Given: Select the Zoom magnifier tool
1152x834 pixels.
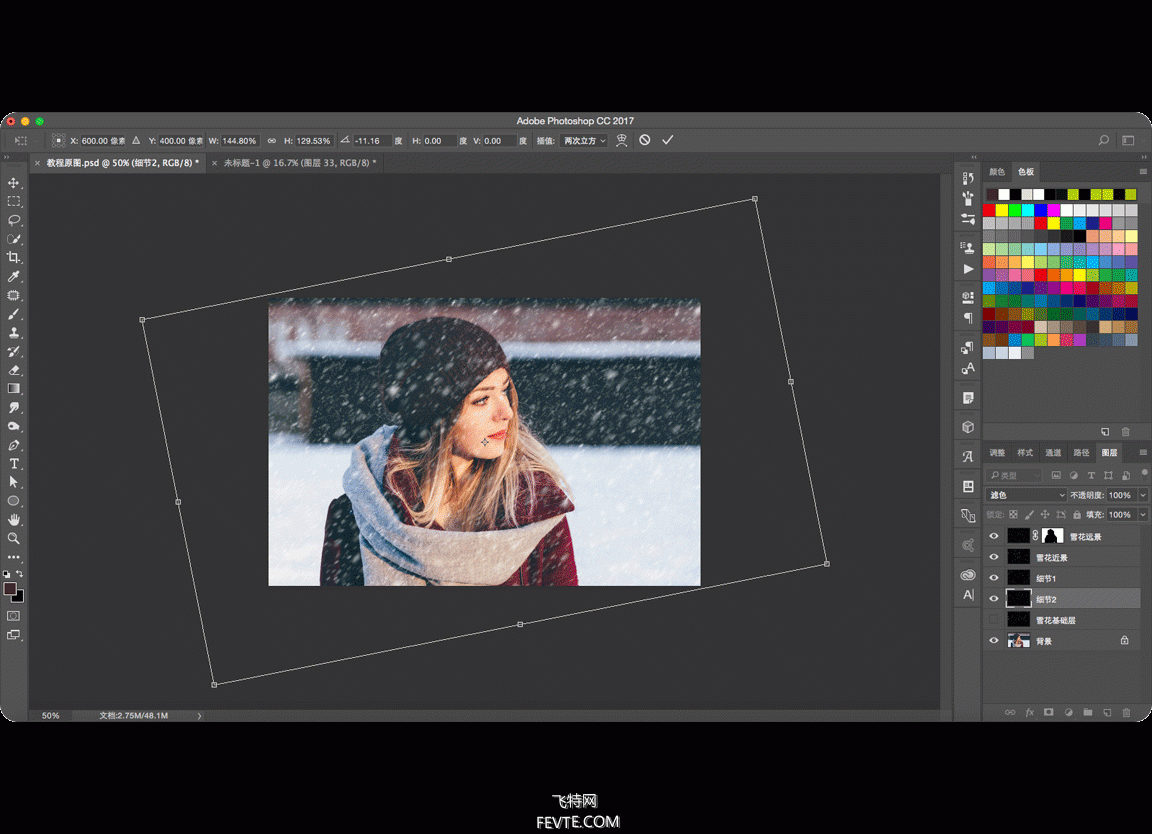Looking at the screenshot, I should (x=13, y=539).
